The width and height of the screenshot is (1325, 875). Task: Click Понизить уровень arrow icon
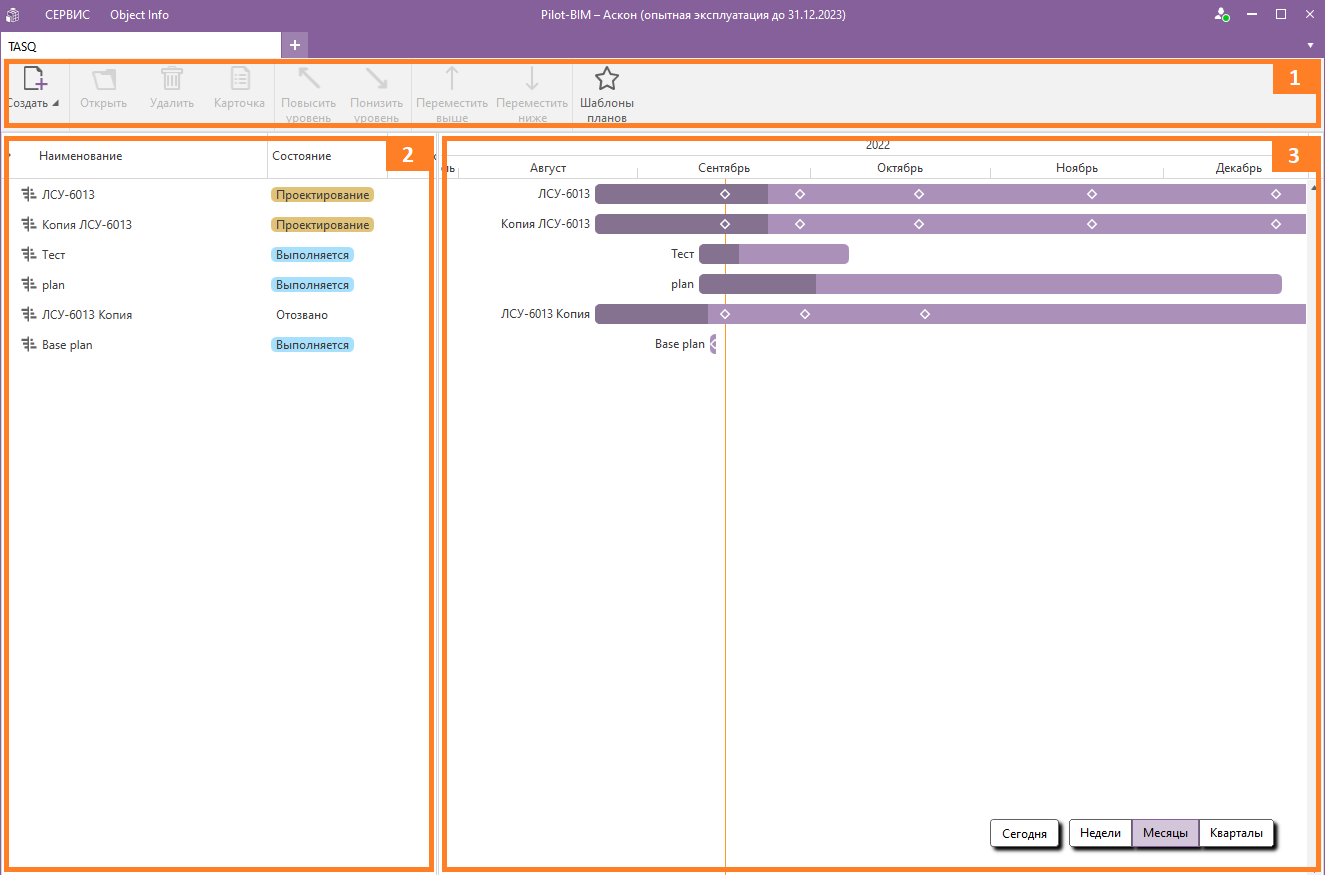click(x=376, y=80)
